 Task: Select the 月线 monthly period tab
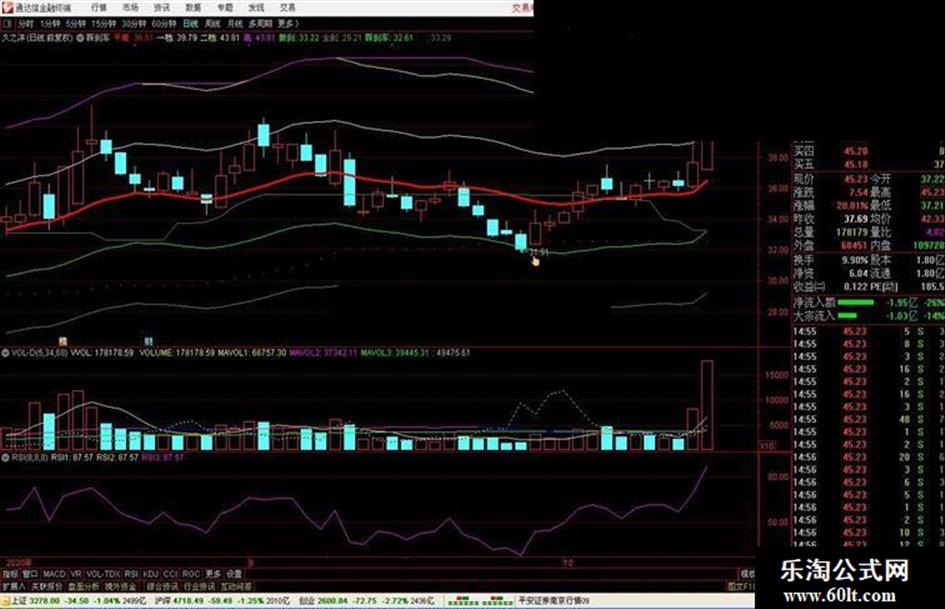coord(234,24)
